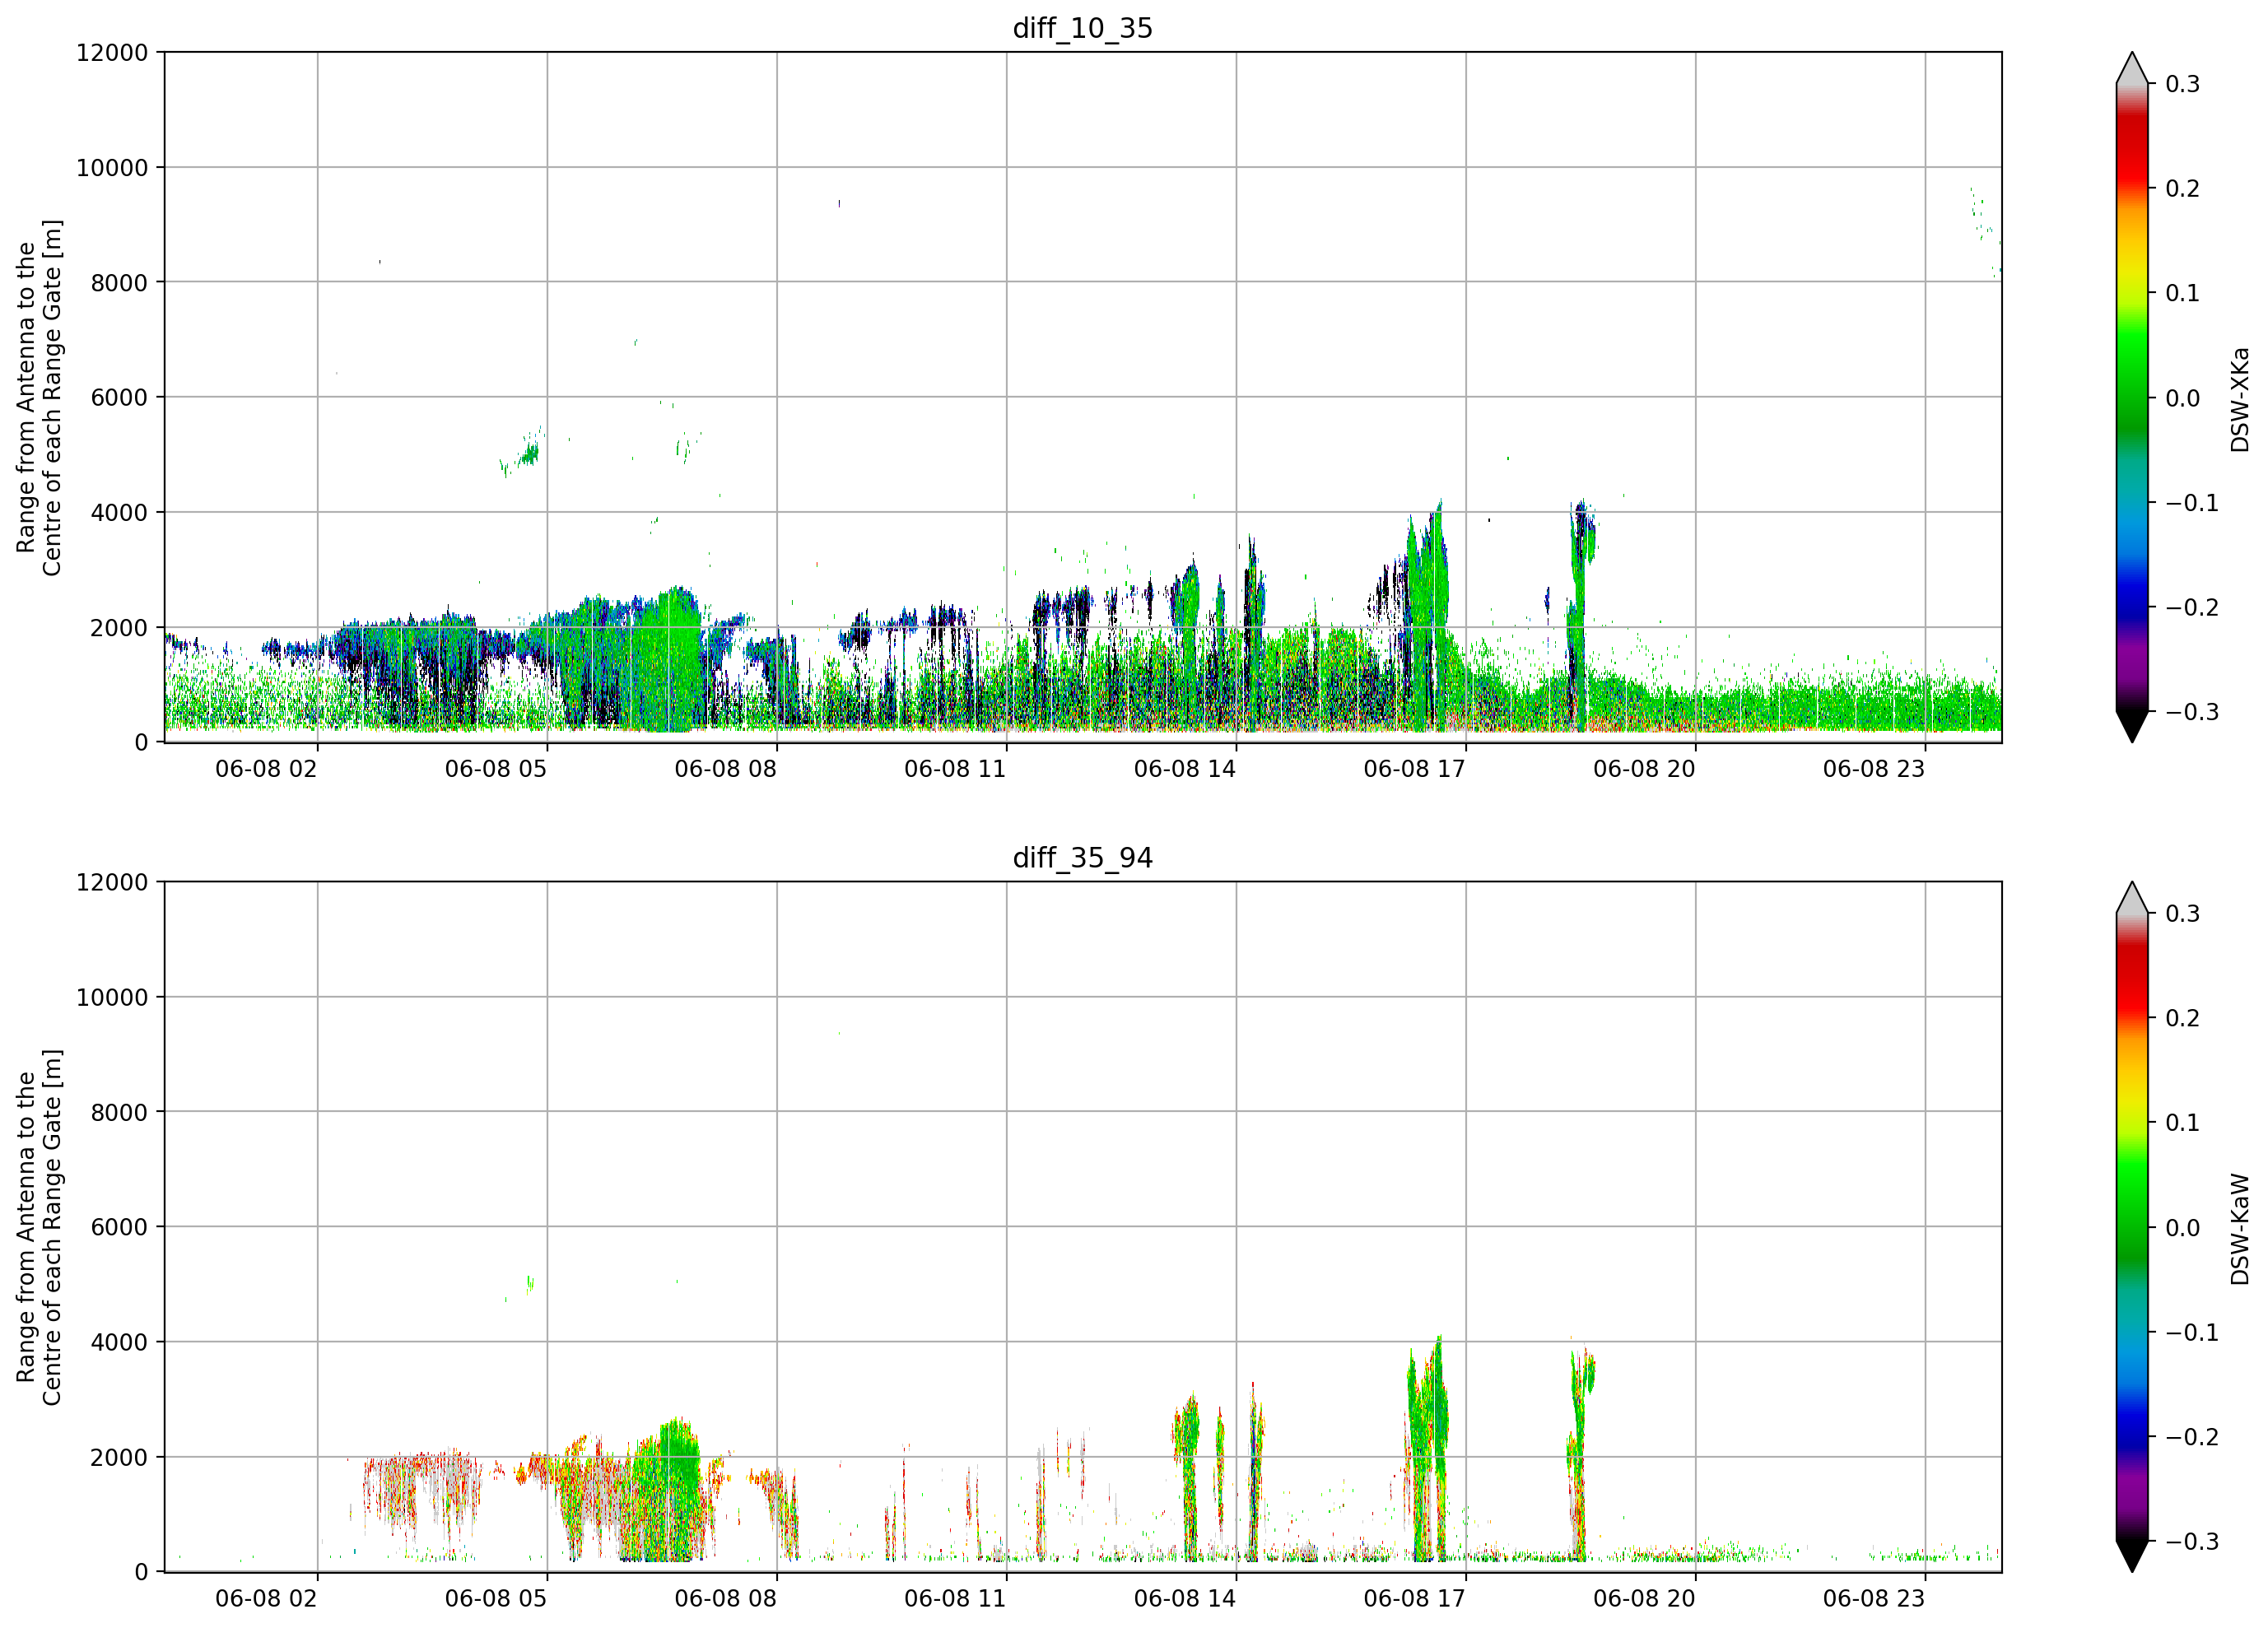
Task: Click the top colorbar's black lower arrow
Action: coord(2132,726)
